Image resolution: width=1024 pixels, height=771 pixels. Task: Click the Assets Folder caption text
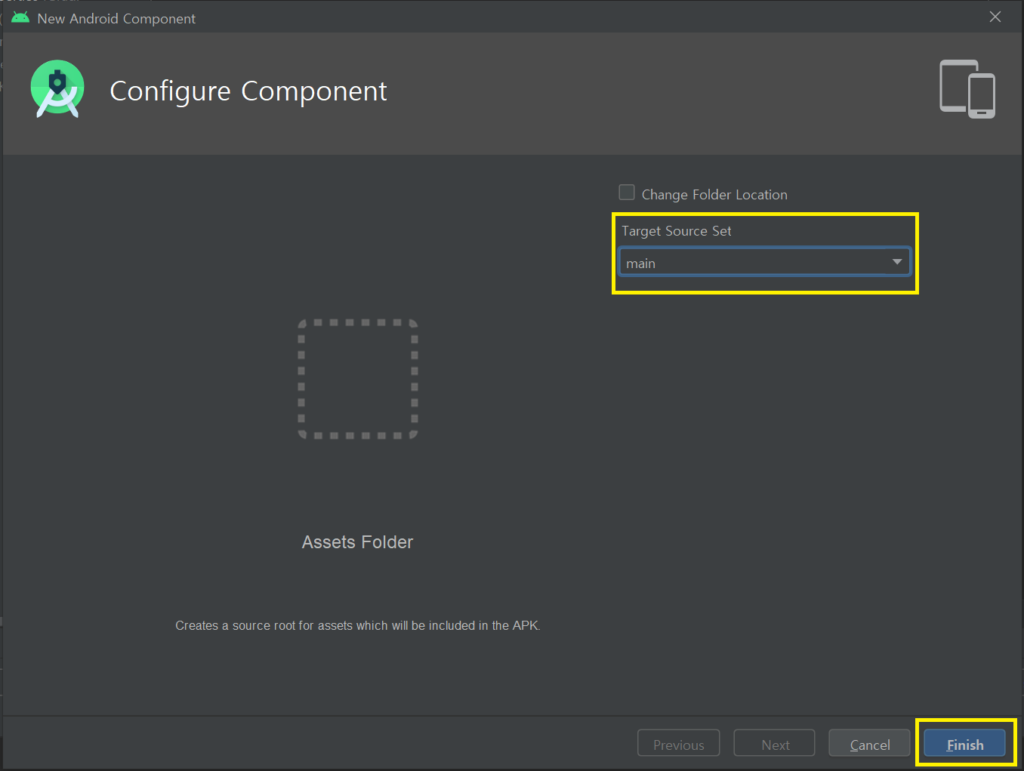(x=357, y=542)
